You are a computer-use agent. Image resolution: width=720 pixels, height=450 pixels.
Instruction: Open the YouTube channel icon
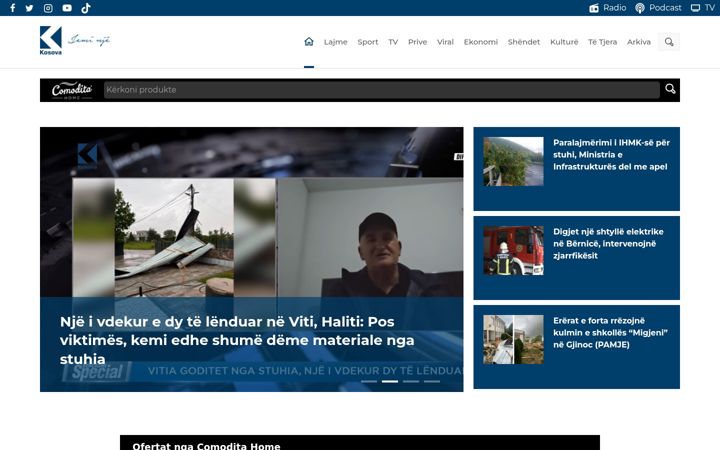point(67,8)
